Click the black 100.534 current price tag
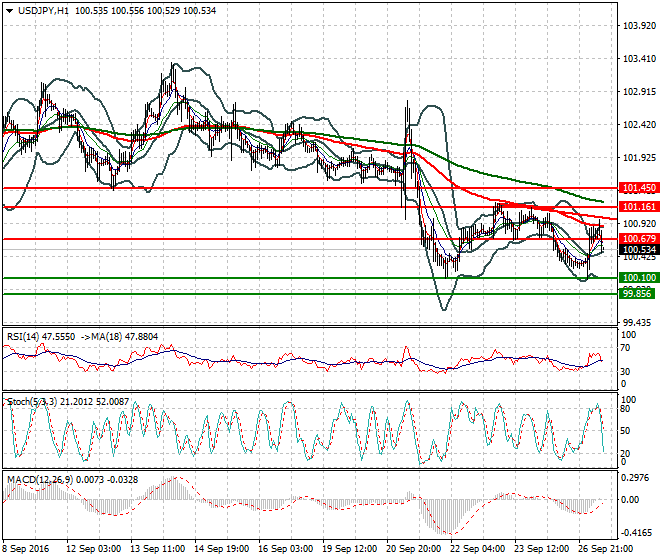 [638, 250]
